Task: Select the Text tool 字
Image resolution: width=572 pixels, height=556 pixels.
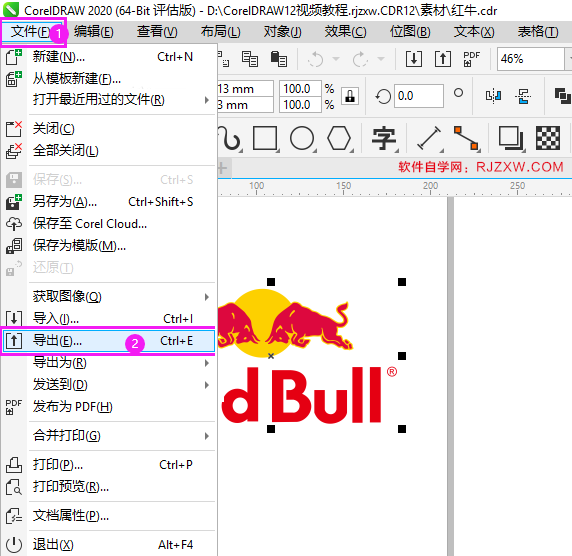Action: coord(384,138)
